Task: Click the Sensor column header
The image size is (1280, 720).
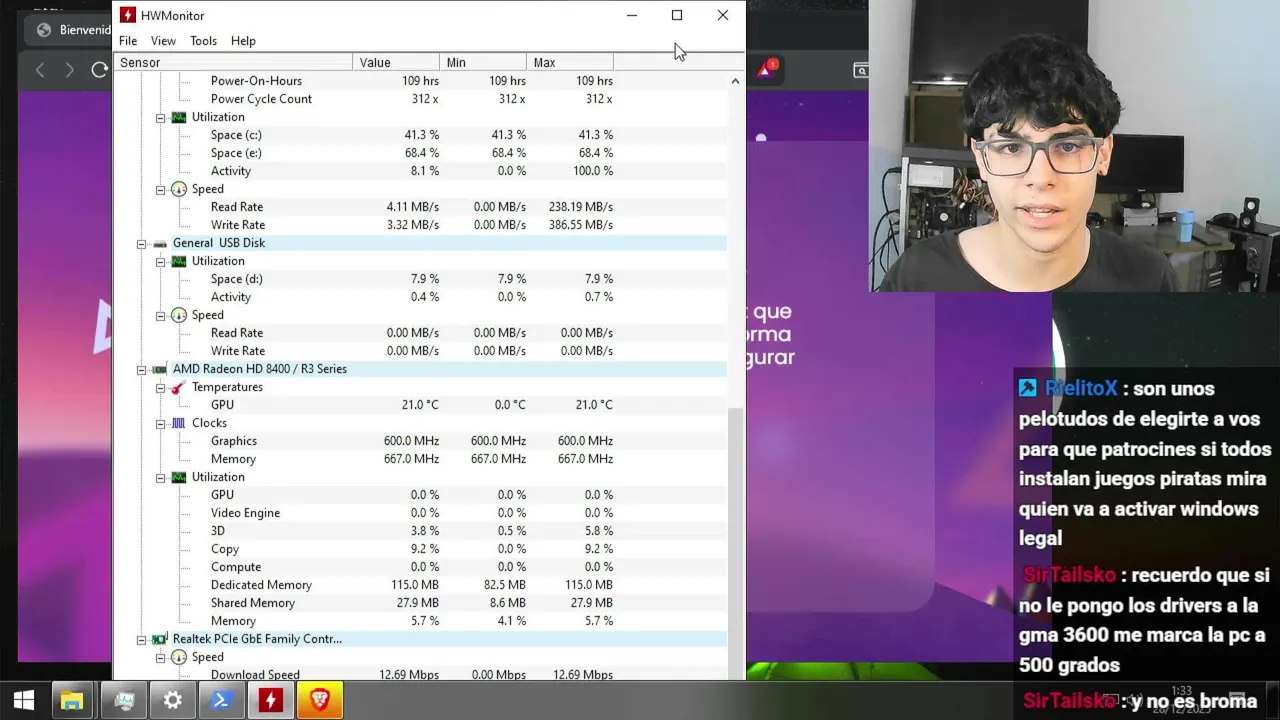Action: tap(233, 62)
